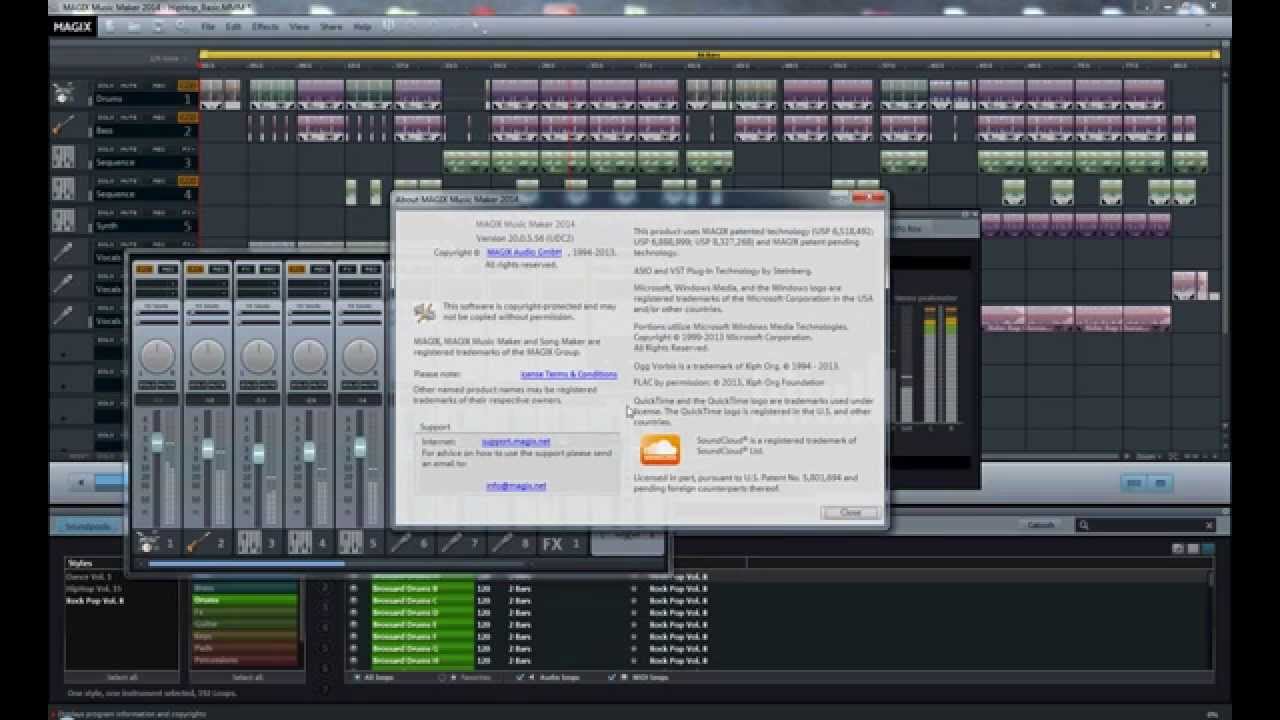Open the Edit menu
Viewport: 1280px width, 720px height.
[x=233, y=27]
